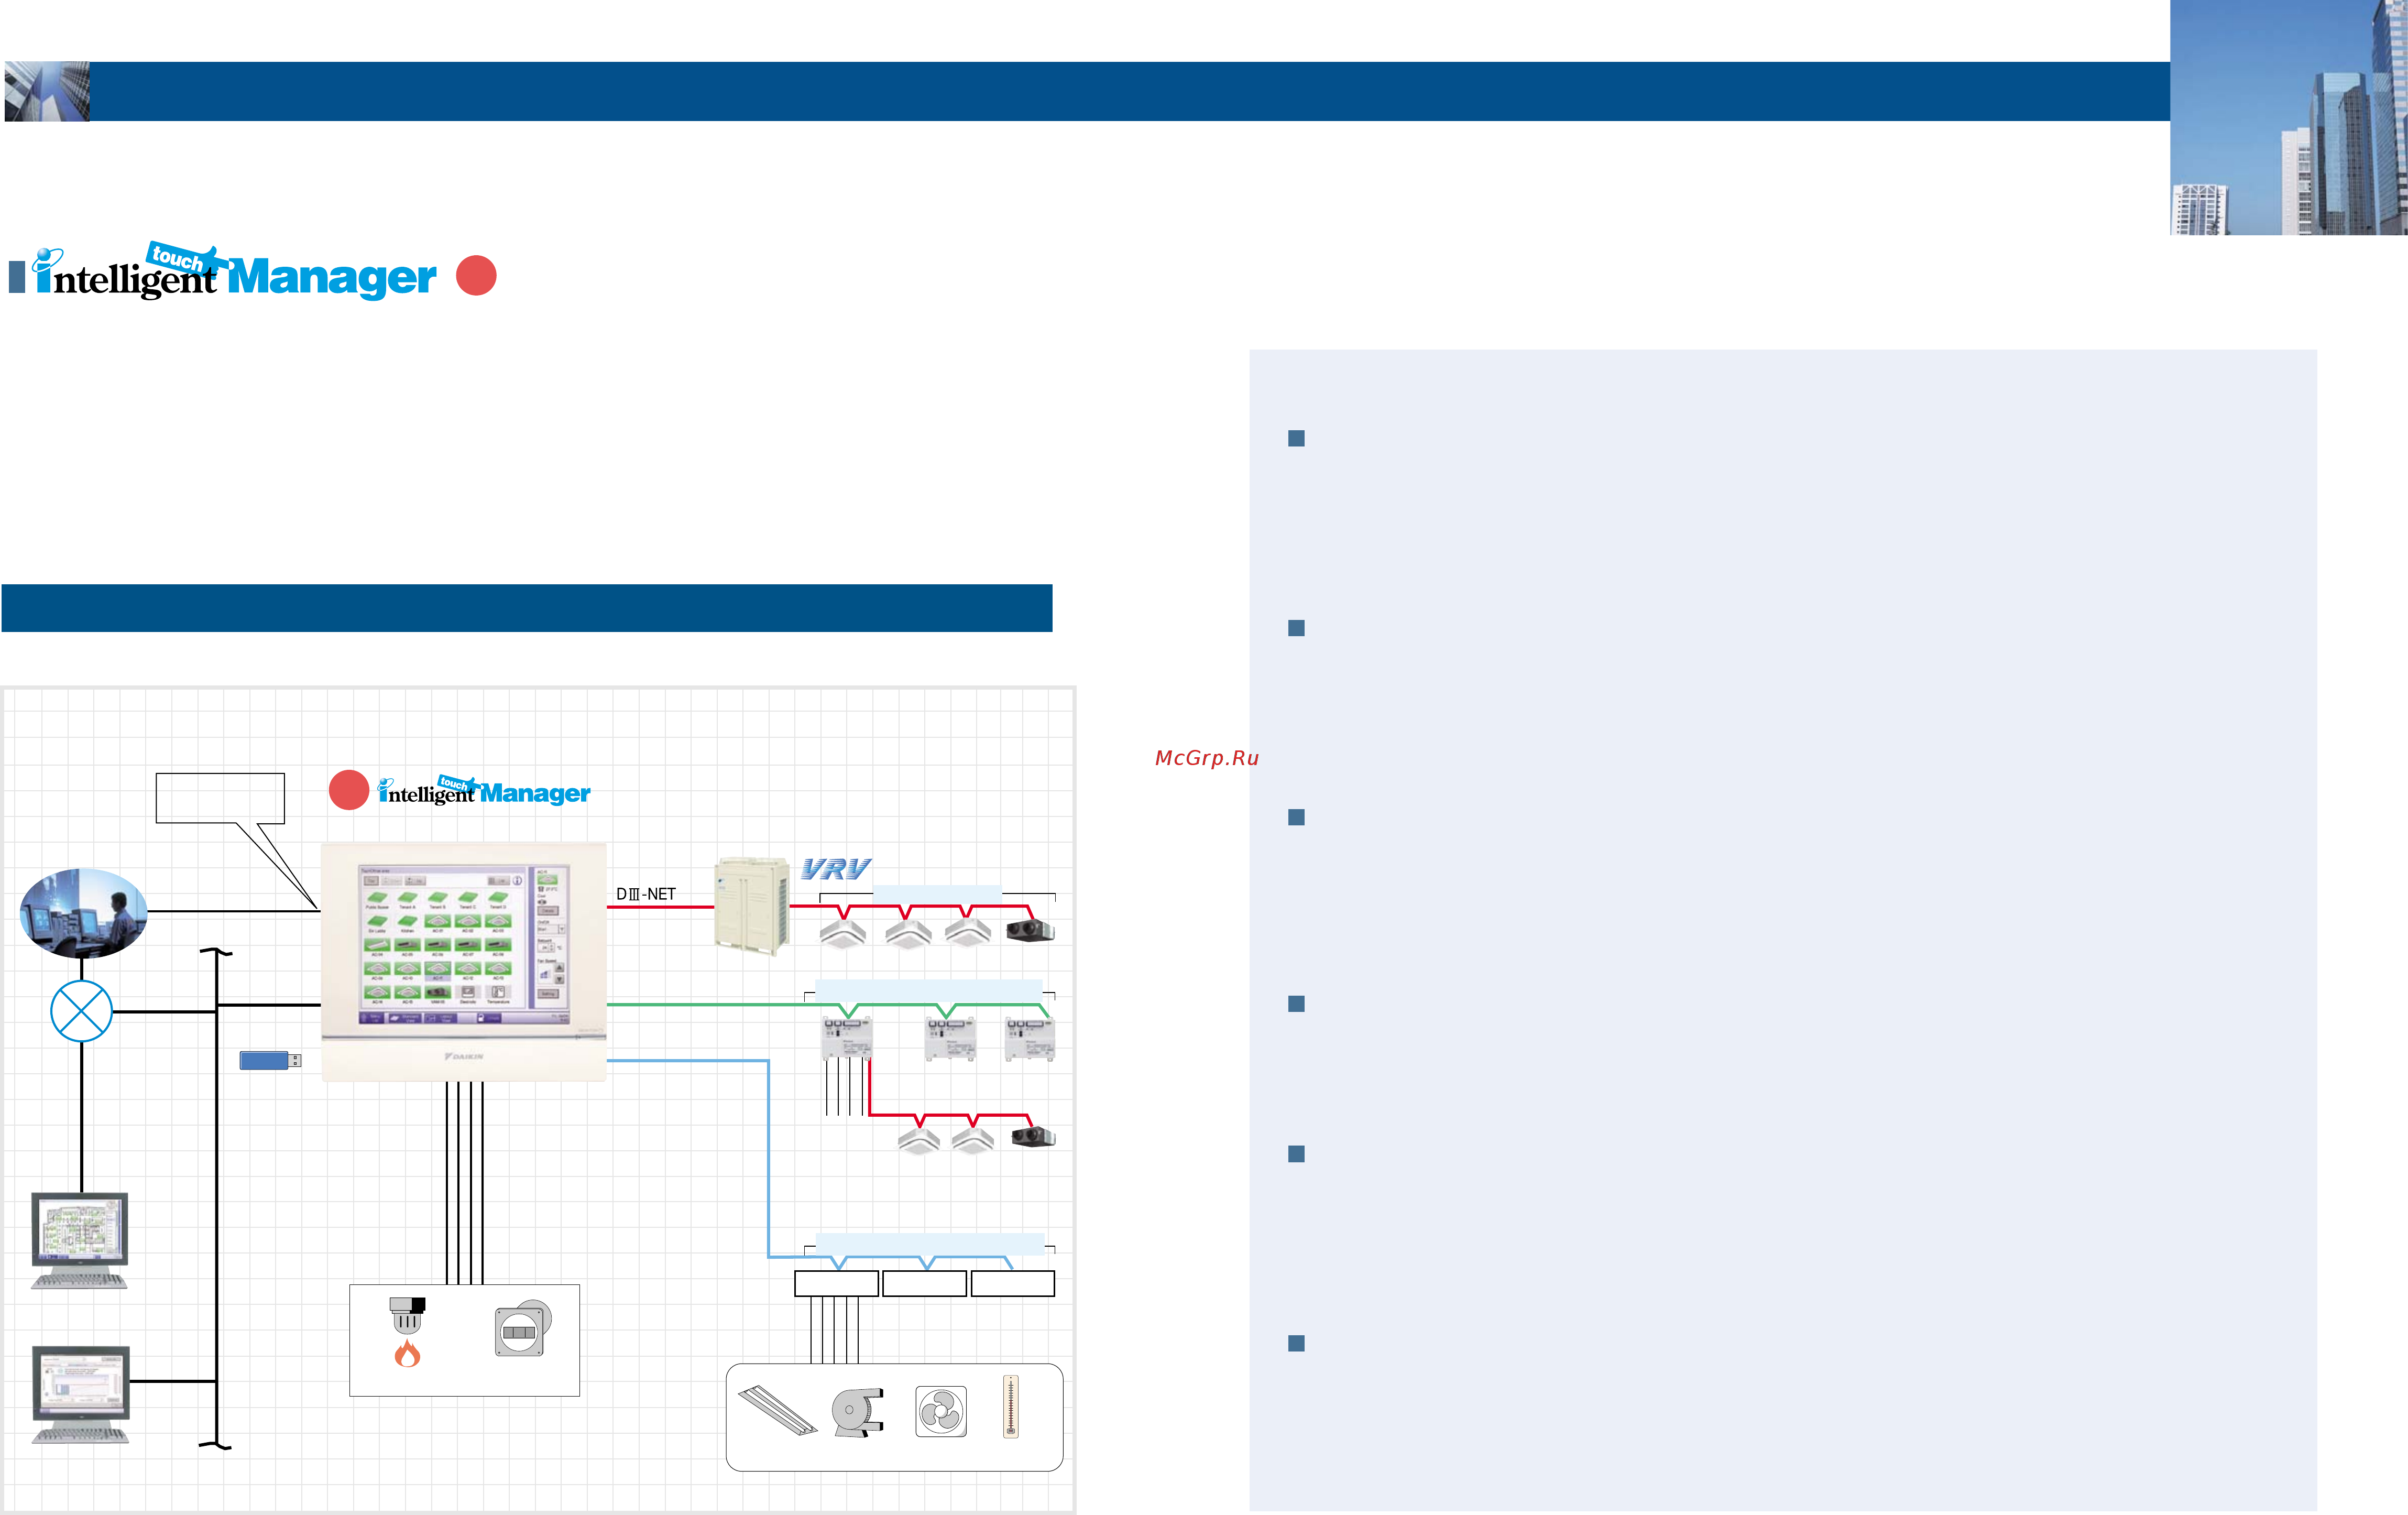The width and height of the screenshot is (2408, 1515).
Task: Select the electricity meter icon
Action: tap(523, 1328)
